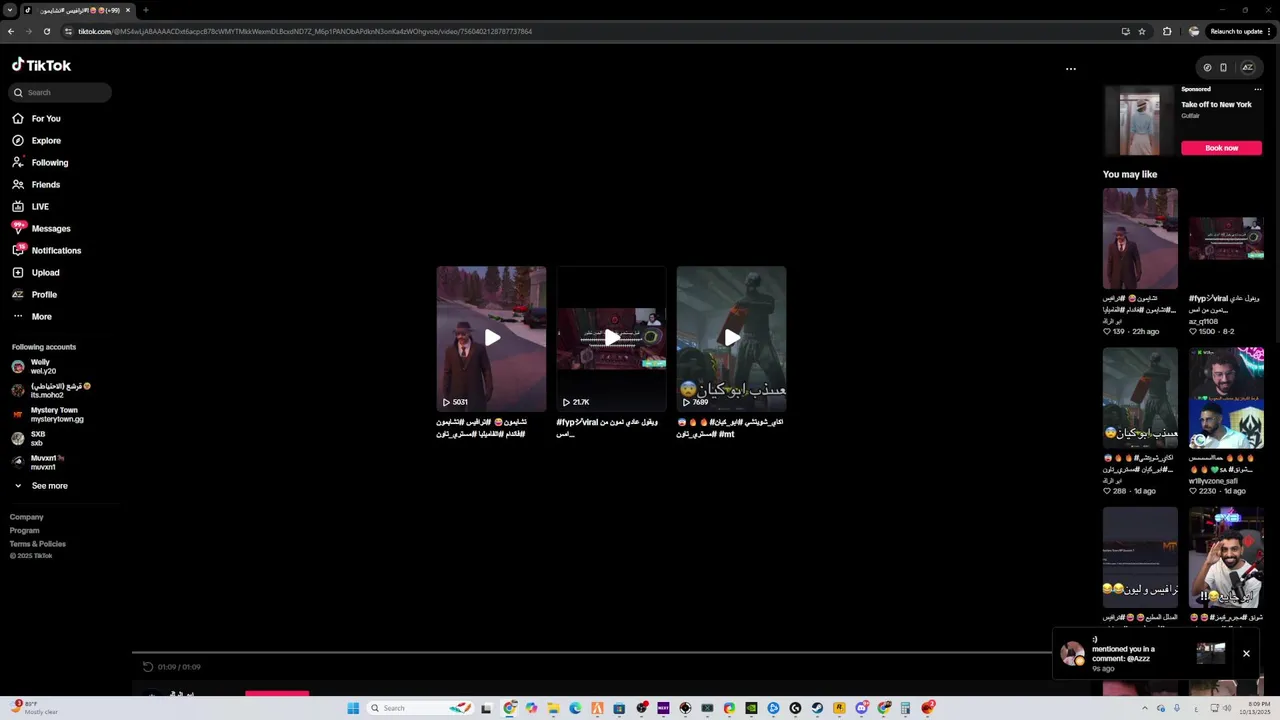The width and height of the screenshot is (1280, 720).
Task: Open tab search dropdown arrow
Action: [x=9, y=10]
